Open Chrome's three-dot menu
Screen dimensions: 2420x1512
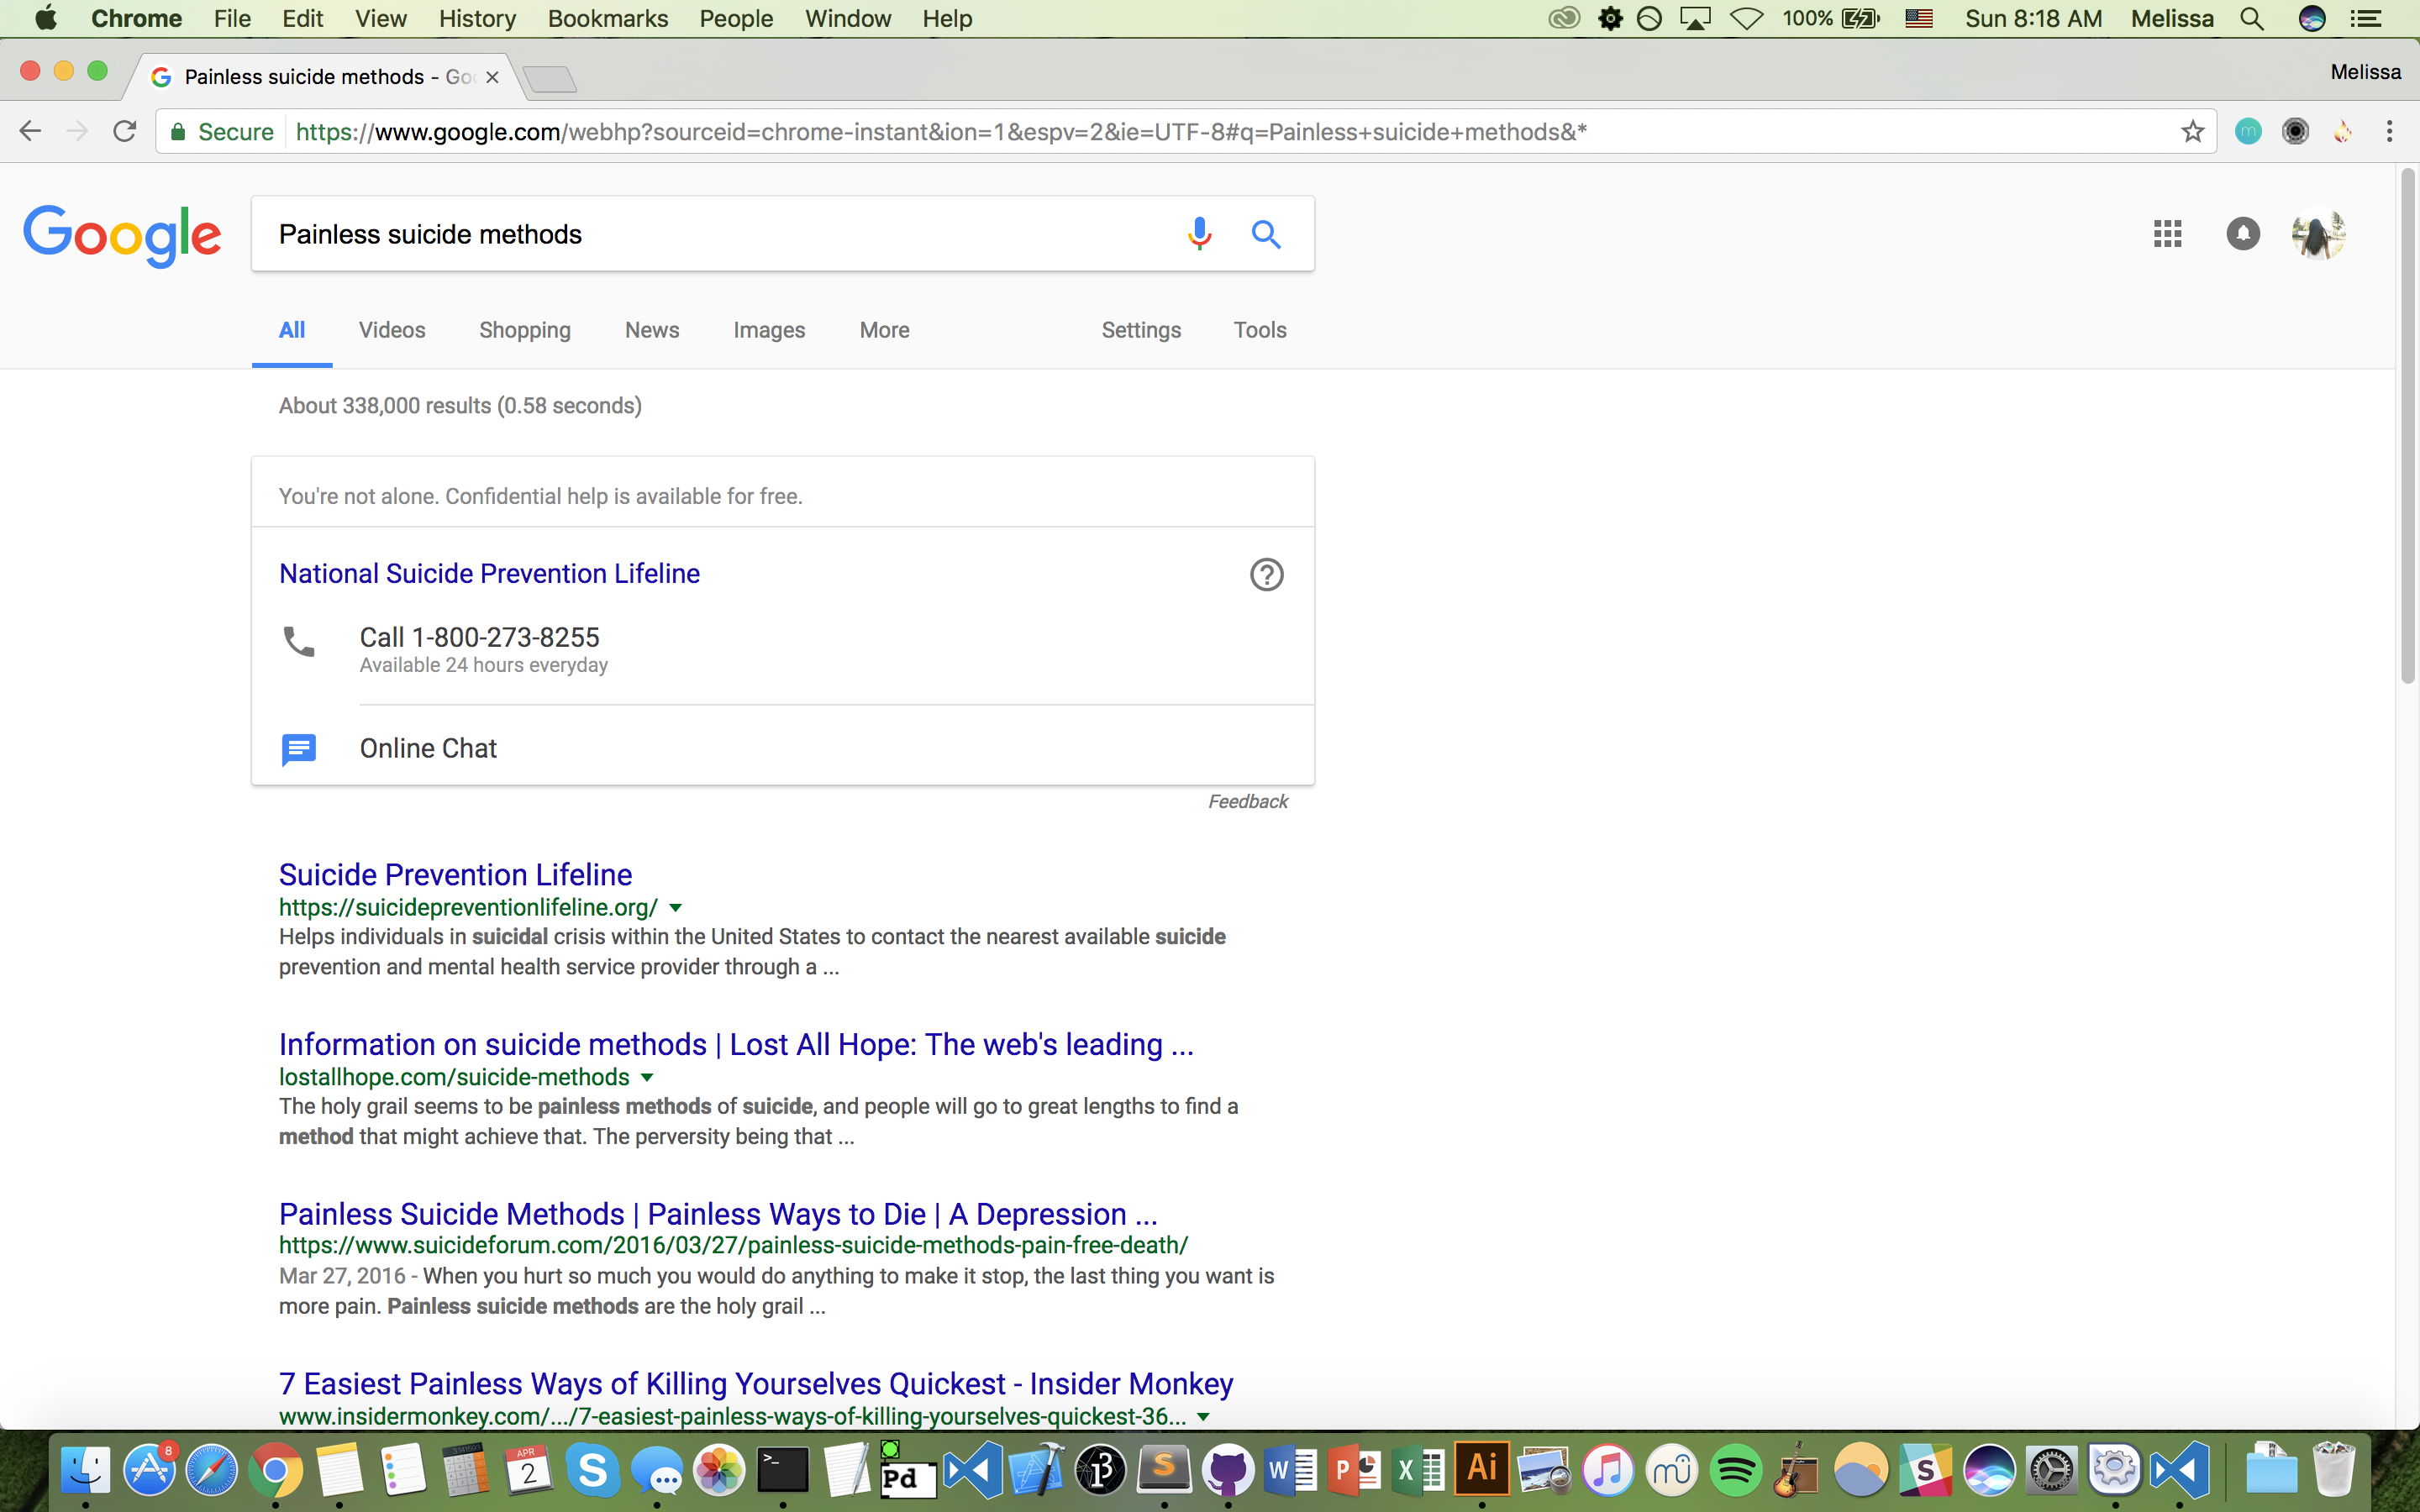[x=2389, y=132]
